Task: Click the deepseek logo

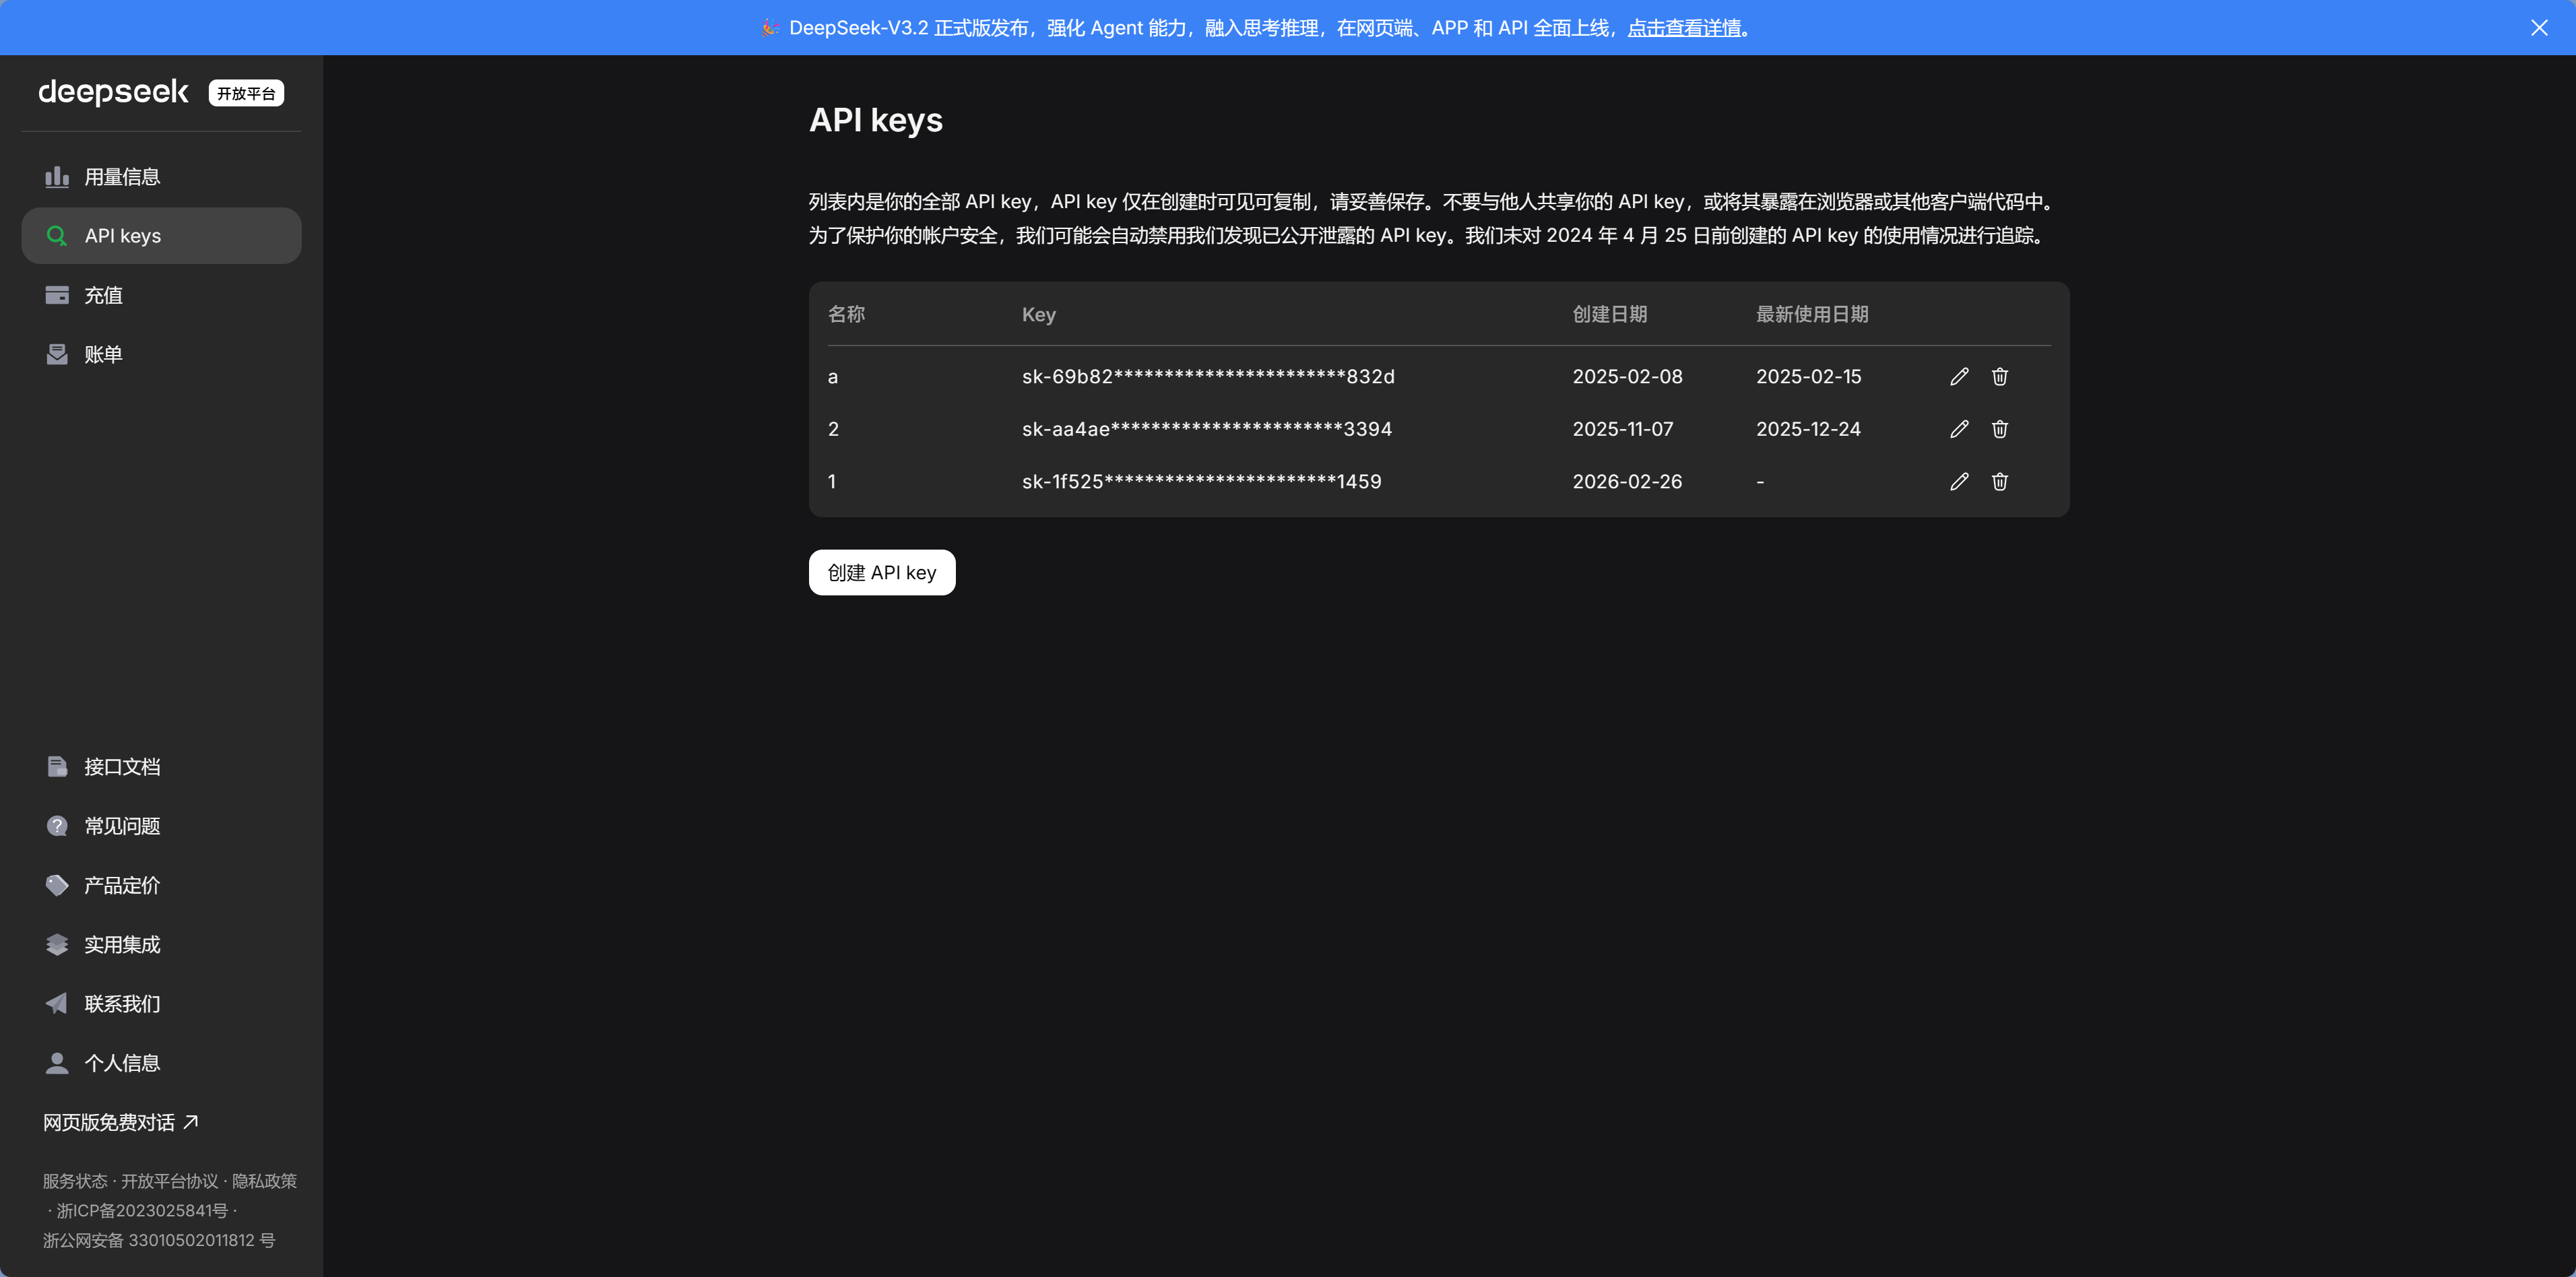Action: tap(113, 92)
